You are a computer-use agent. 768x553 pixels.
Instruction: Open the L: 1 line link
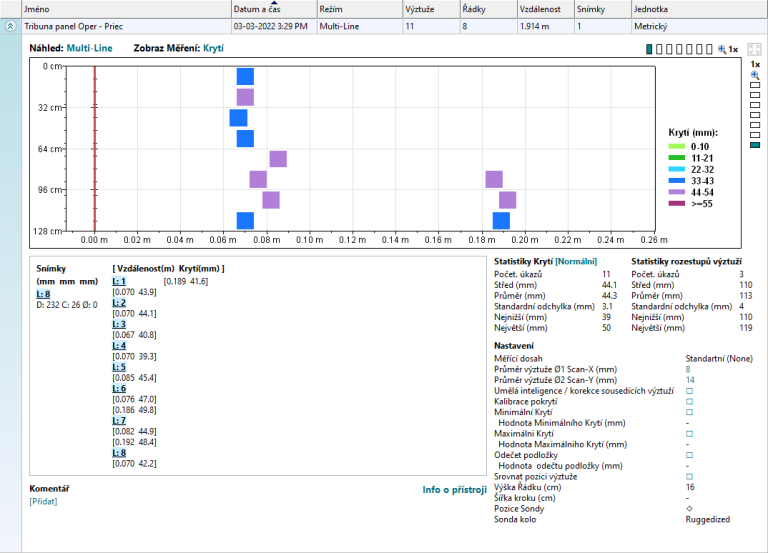point(119,281)
